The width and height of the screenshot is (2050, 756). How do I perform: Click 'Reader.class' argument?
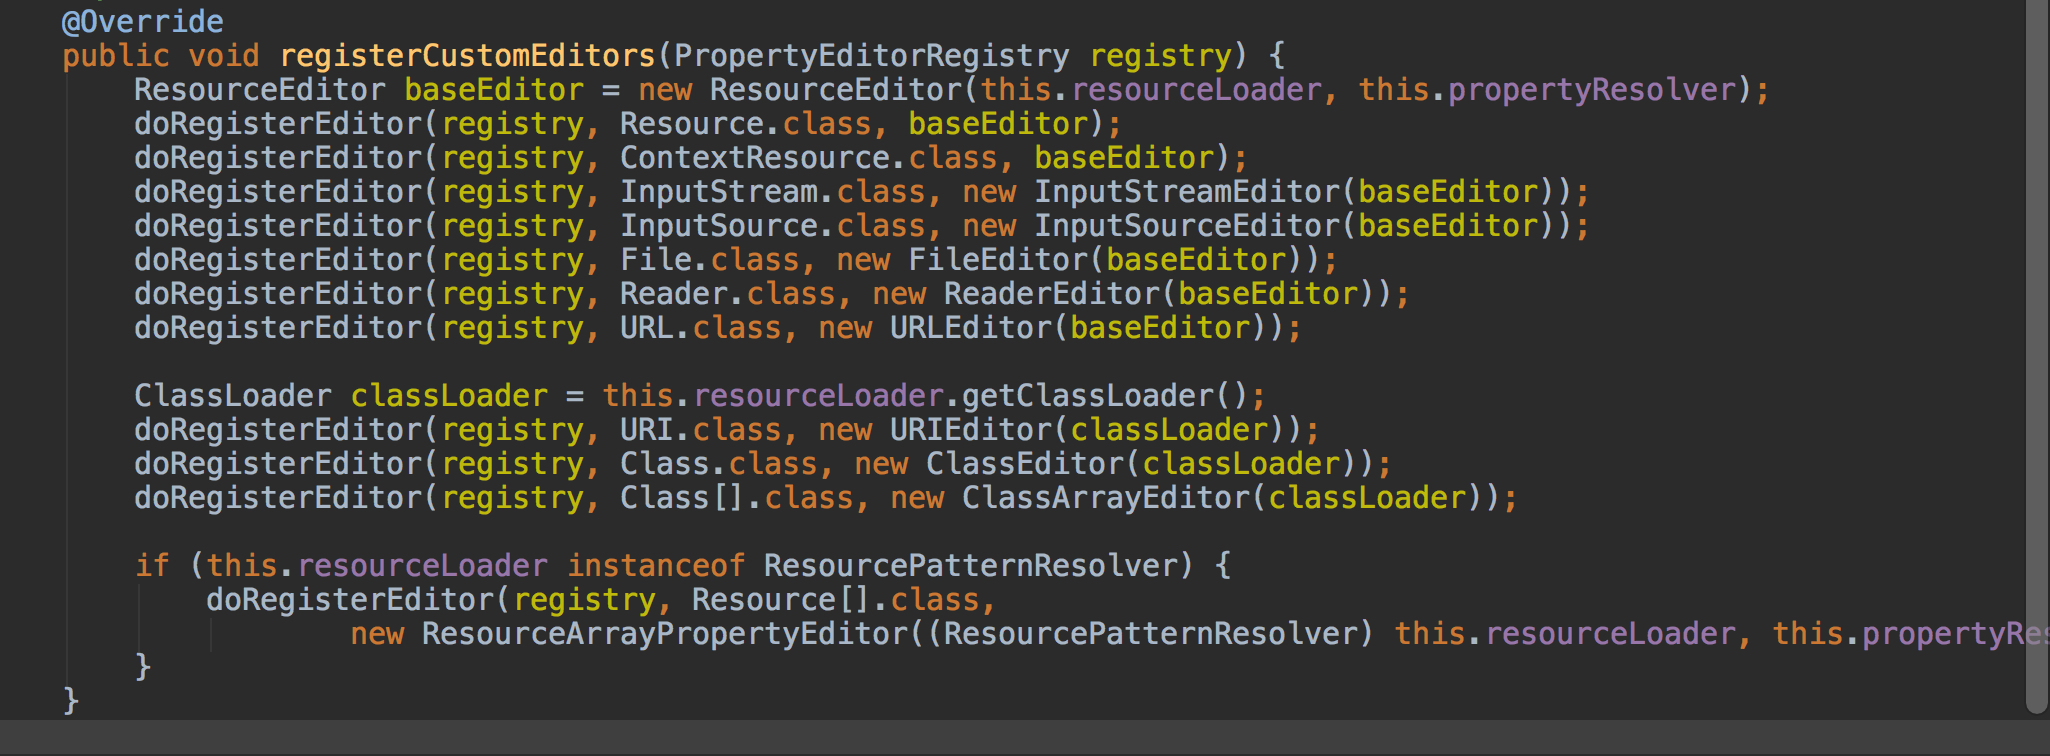[728, 293]
